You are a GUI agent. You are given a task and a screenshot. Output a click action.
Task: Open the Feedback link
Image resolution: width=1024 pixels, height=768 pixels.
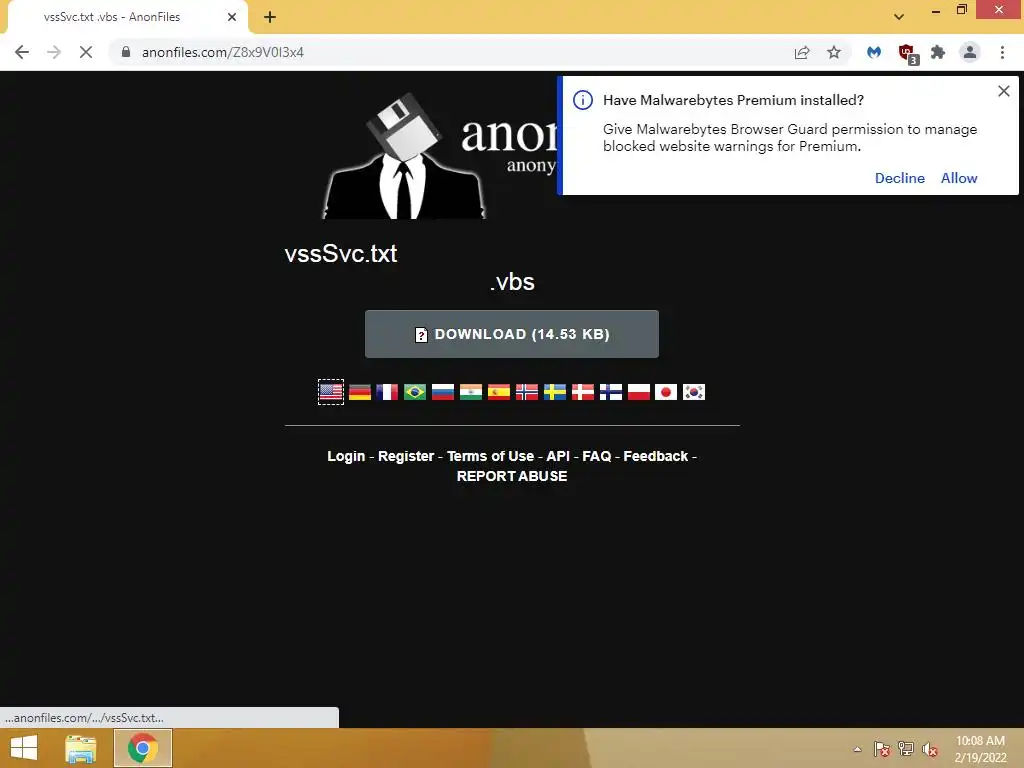pyautogui.click(x=656, y=456)
